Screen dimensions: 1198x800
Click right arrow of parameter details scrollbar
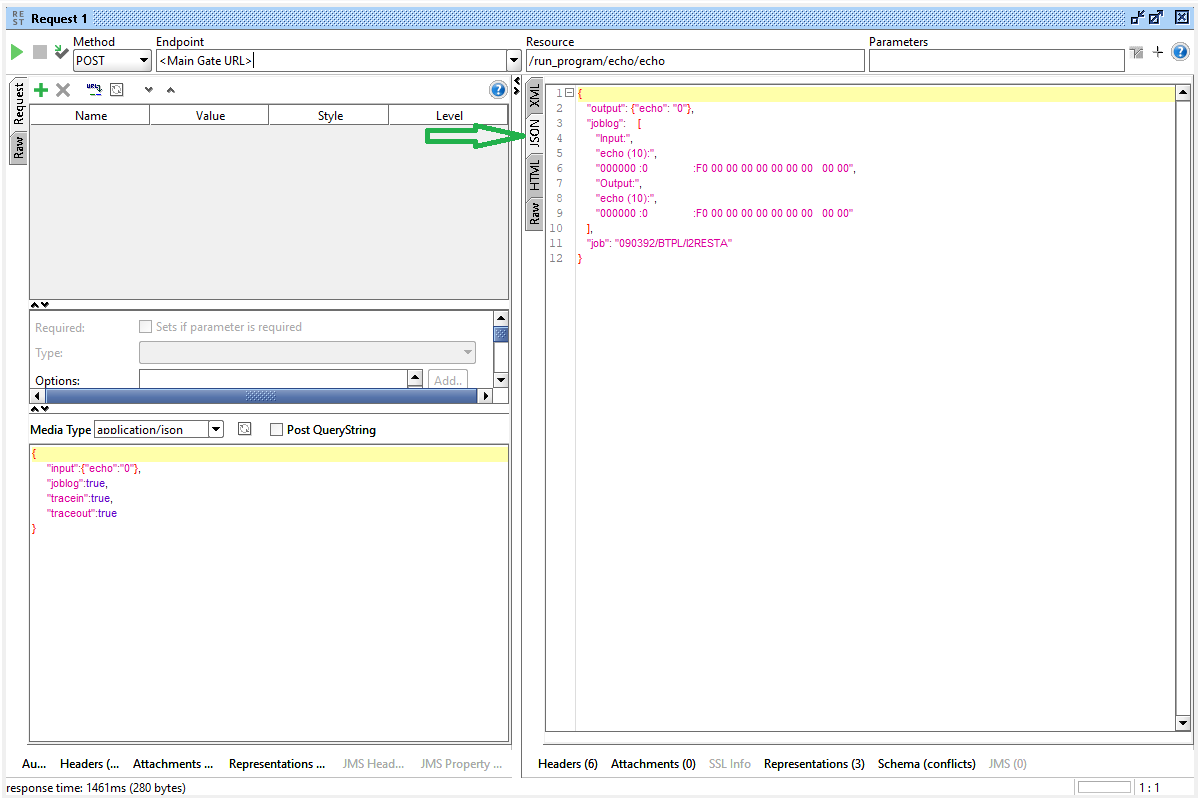coord(484,396)
